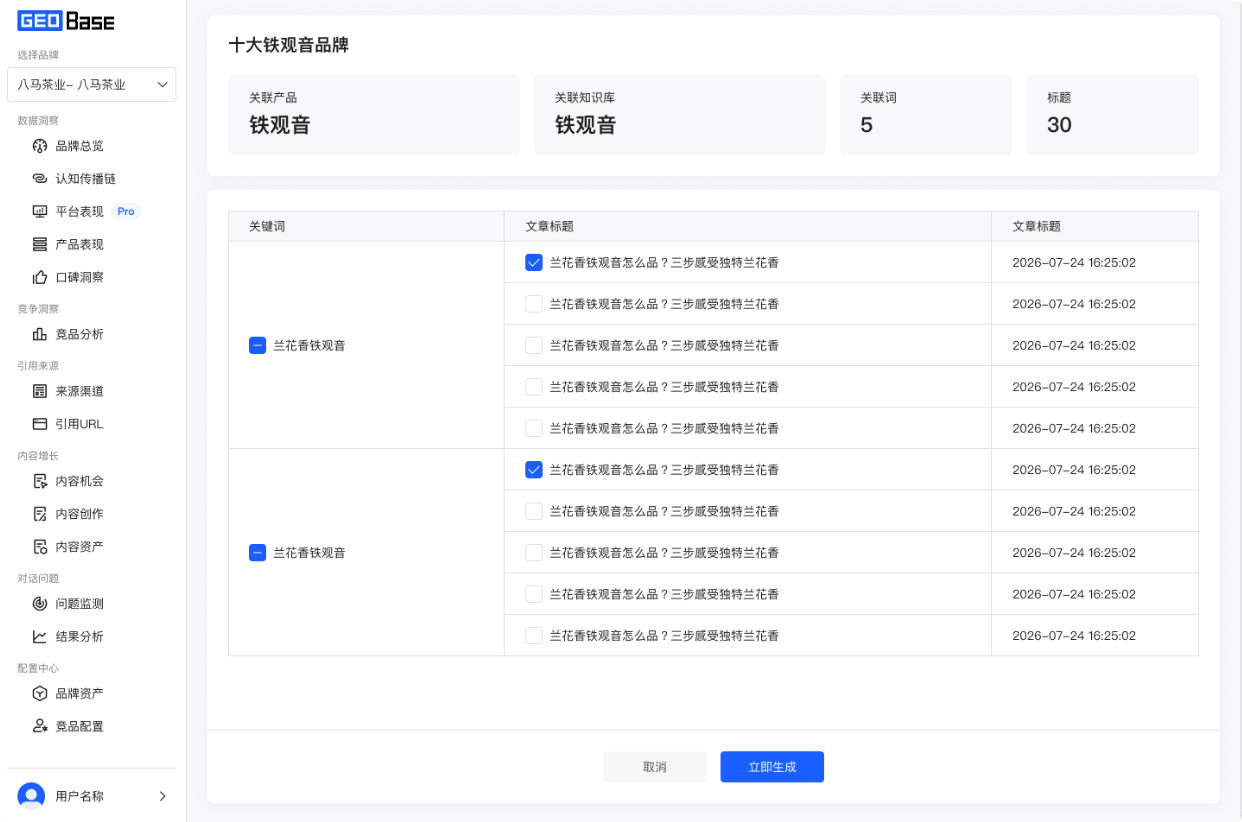This screenshot has height=822, width=1242.
Task: Open 品牌总览 via its palette icon
Action: pyautogui.click(x=40, y=146)
